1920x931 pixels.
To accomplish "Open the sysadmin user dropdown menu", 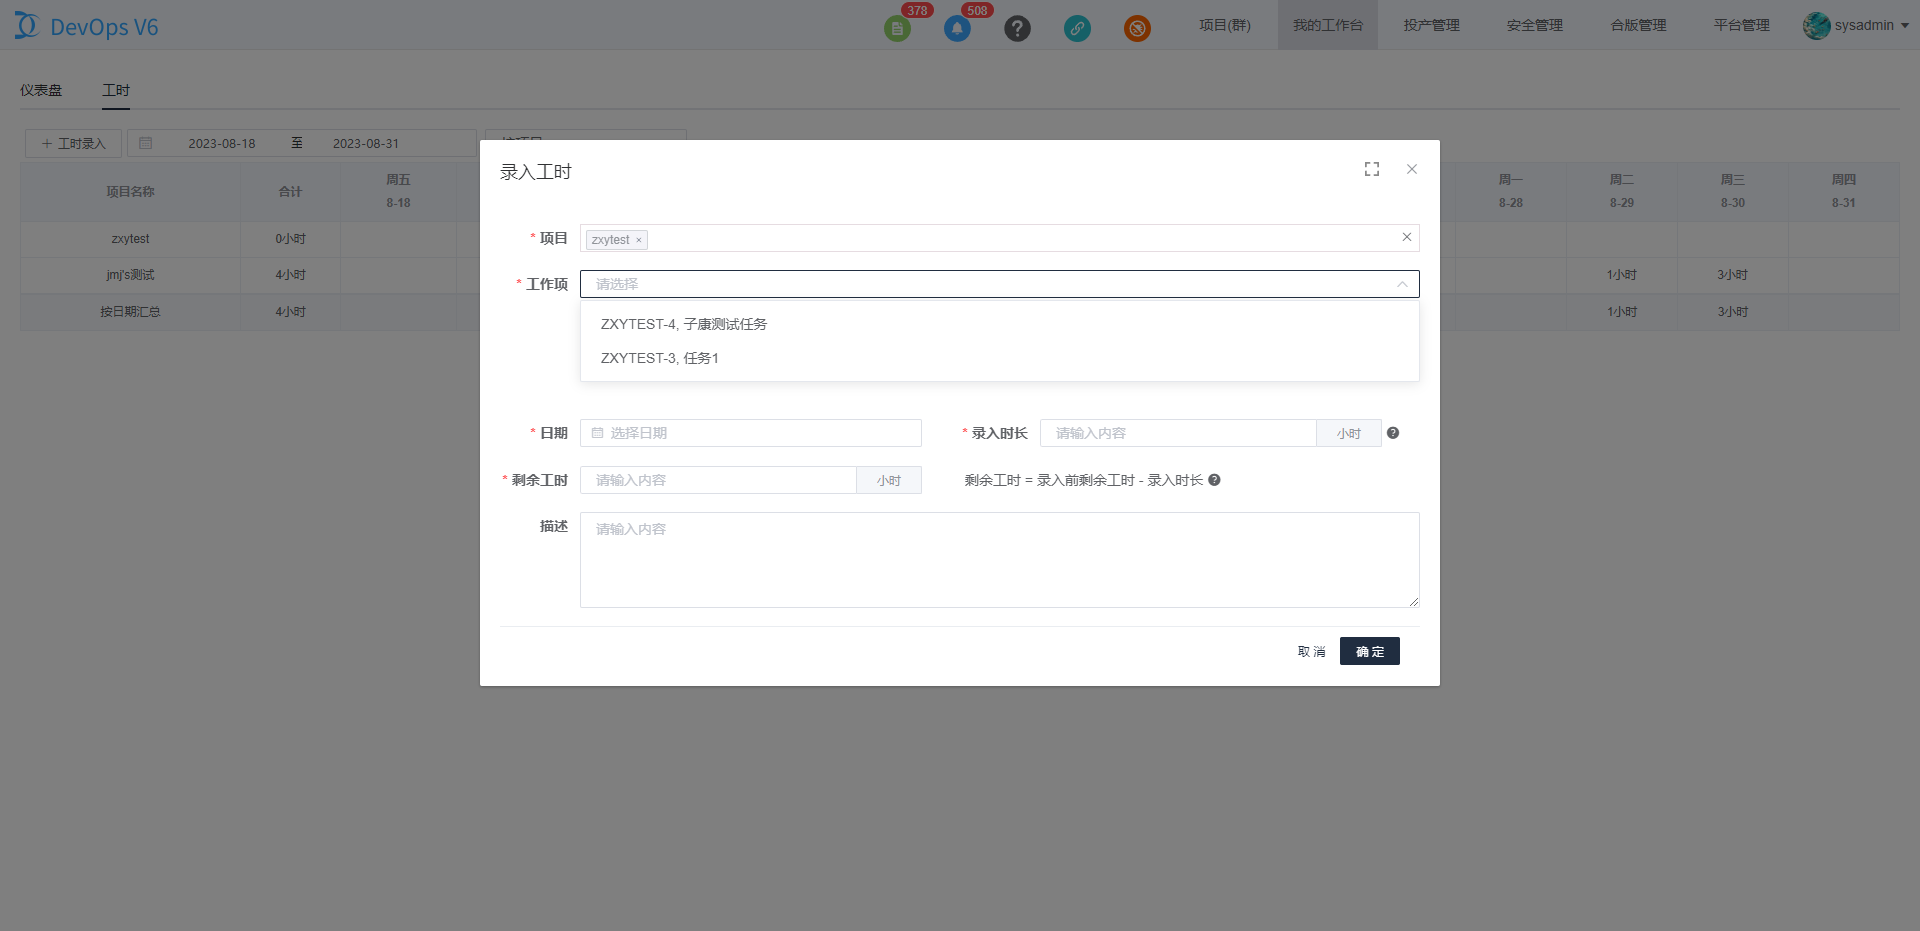I will 1856,25.
